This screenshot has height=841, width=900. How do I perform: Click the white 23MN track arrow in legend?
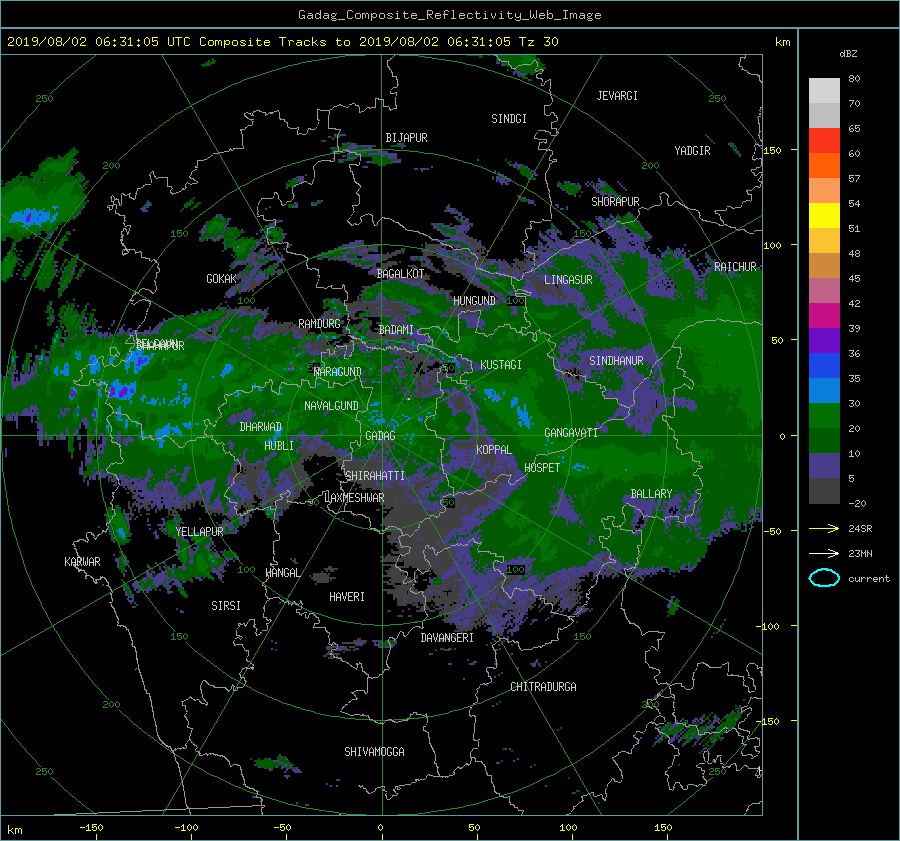point(824,553)
